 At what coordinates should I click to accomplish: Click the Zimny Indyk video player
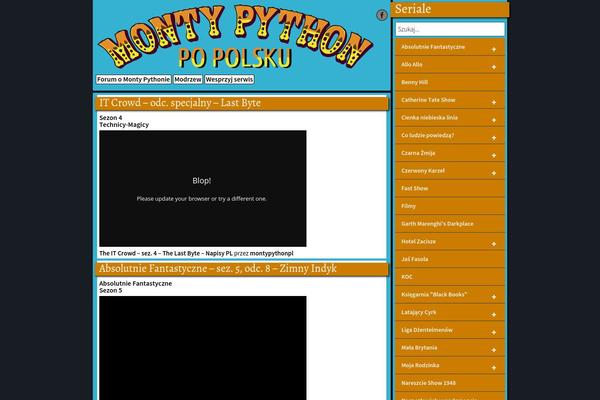point(203,348)
